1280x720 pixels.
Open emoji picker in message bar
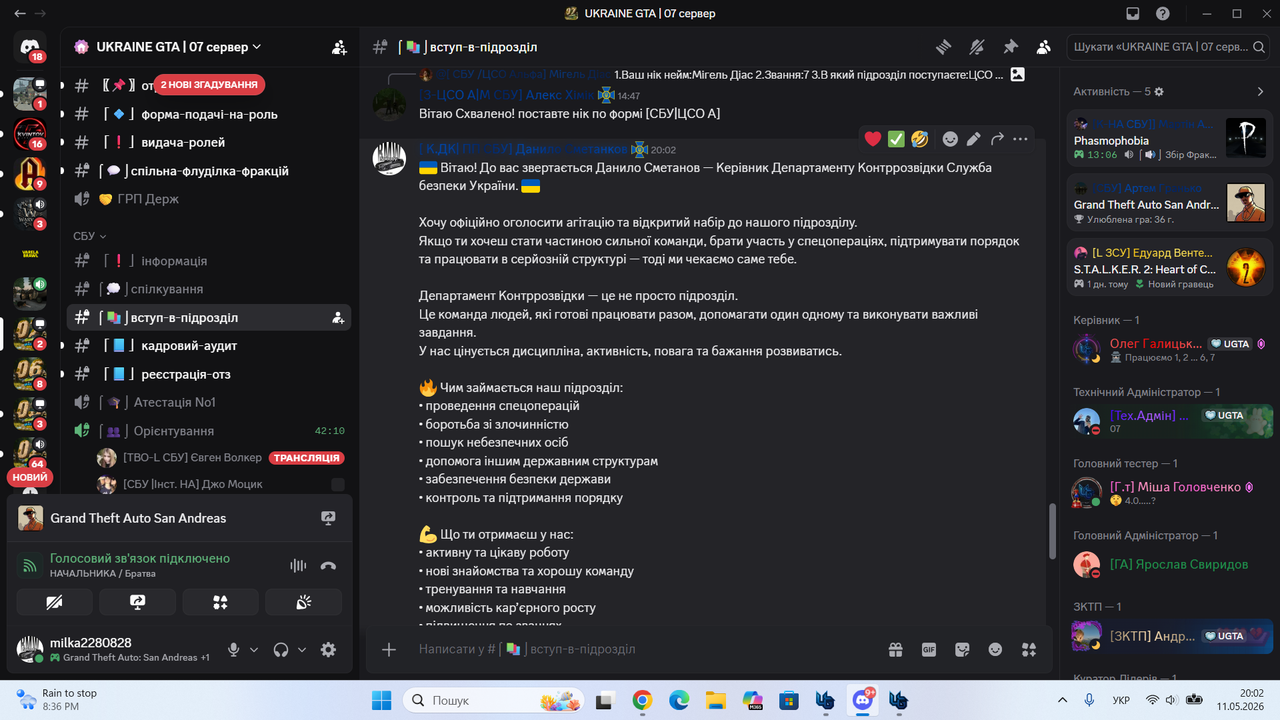[x=995, y=649]
